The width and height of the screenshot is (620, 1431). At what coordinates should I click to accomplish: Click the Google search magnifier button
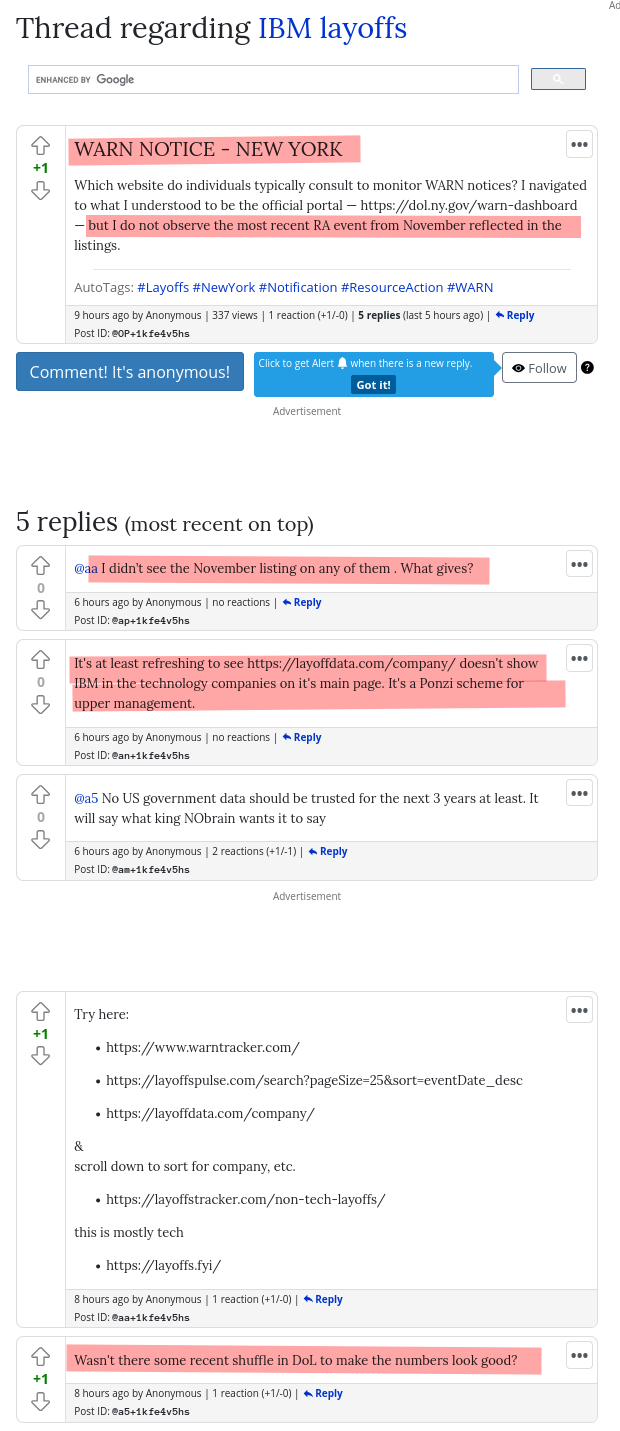(x=558, y=79)
